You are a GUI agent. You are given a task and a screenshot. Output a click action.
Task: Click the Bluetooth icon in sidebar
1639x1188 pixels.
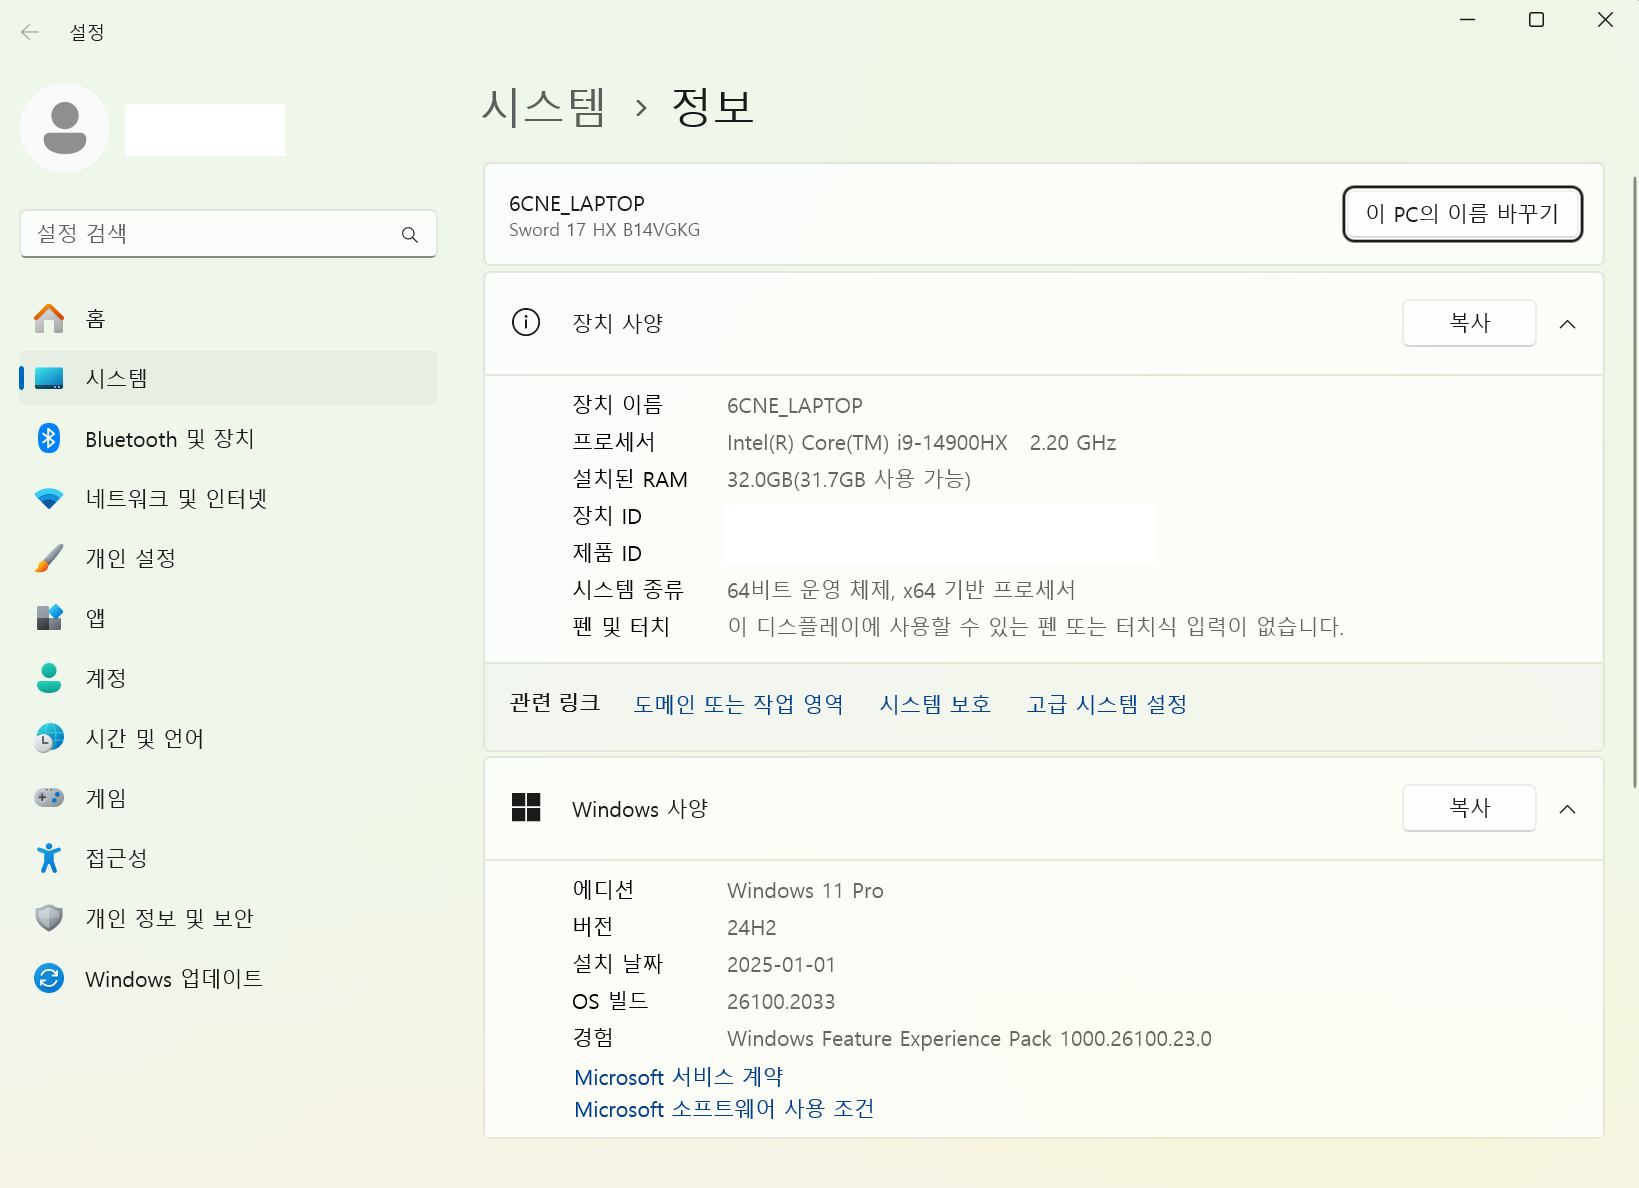point(49,438)
